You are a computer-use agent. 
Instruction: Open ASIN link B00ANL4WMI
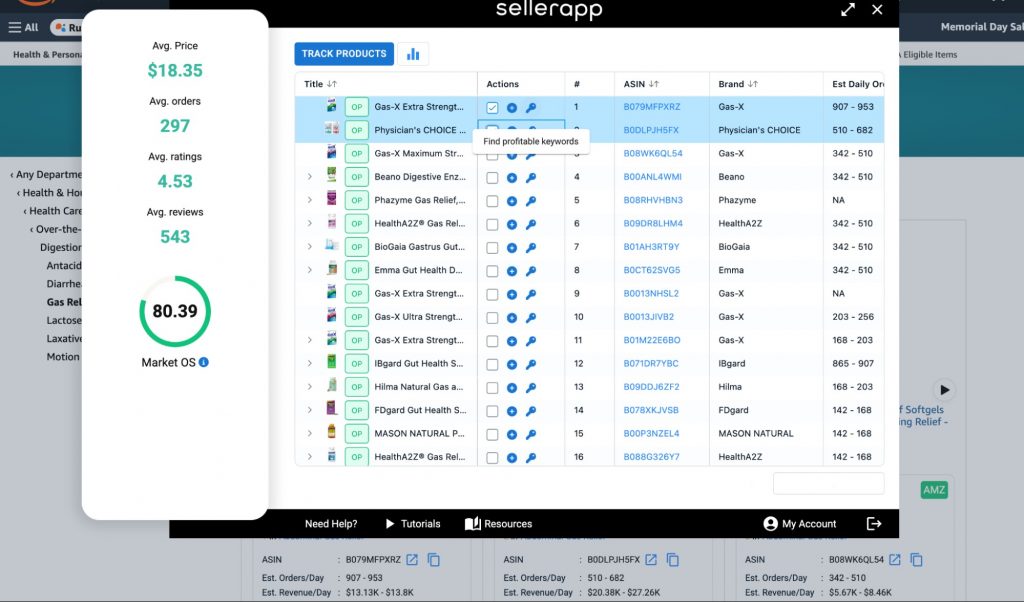pos(652,177)
